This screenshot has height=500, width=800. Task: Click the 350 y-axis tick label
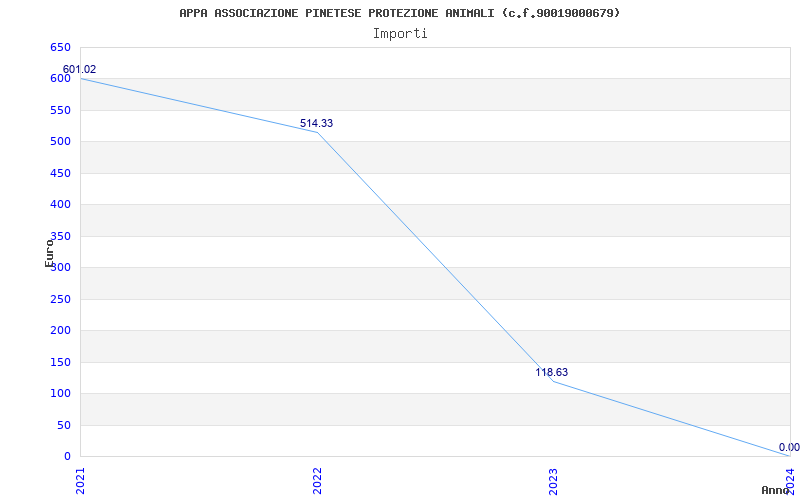coord(60,236)
